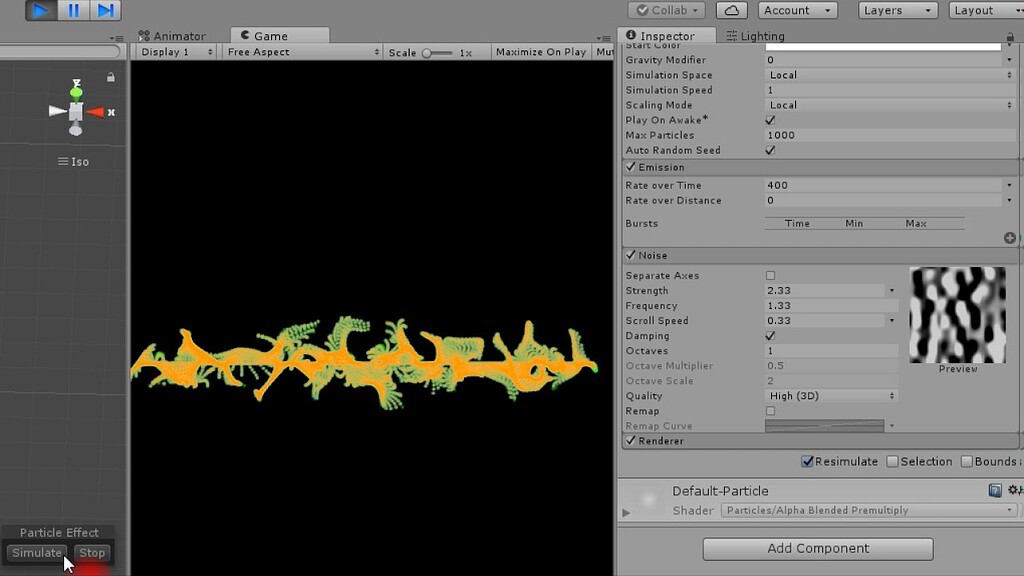This screenshot has height=576, width=1024.
Task: Click the Add Component button
Action: [x=817, y=548]
